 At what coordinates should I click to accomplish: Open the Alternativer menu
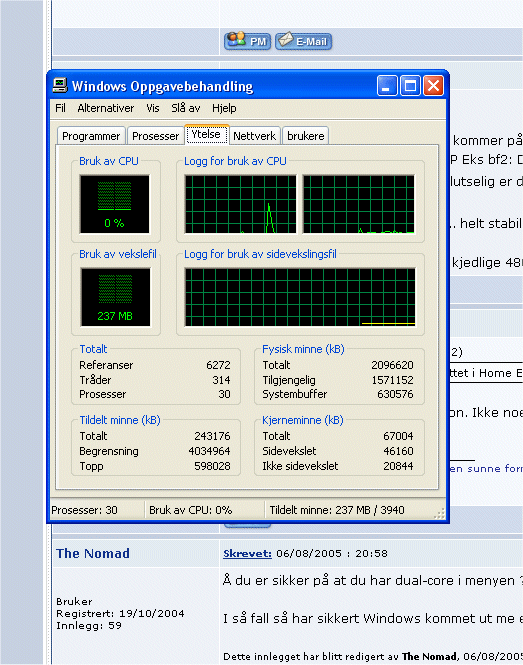coord(105,108)
